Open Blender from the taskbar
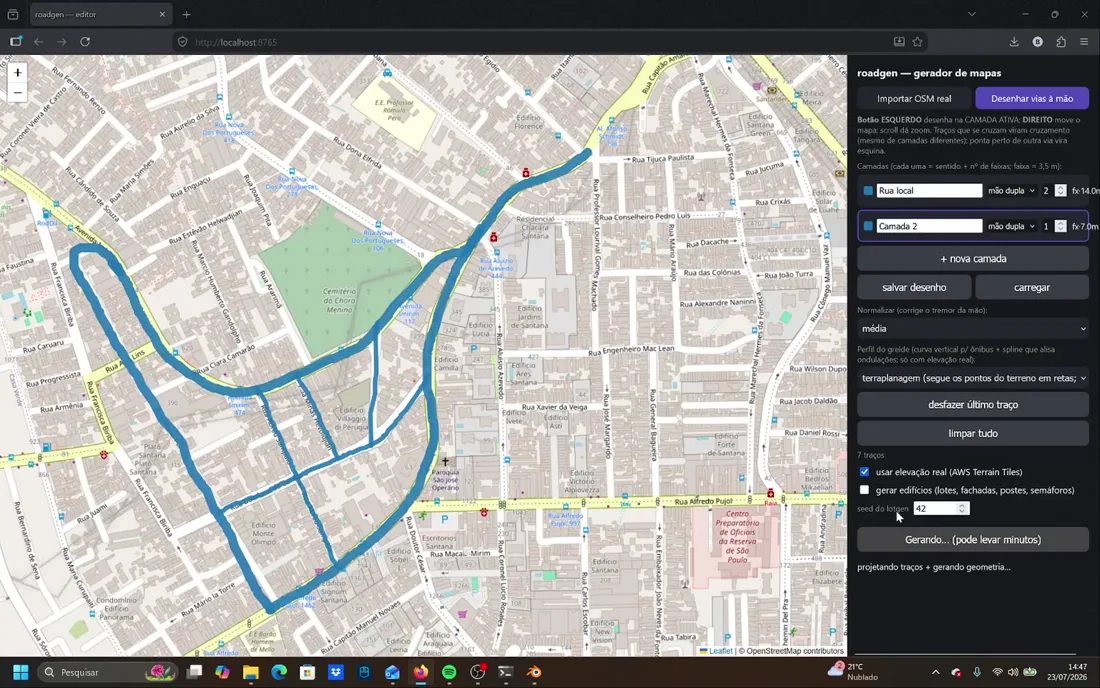 [534, 672]
